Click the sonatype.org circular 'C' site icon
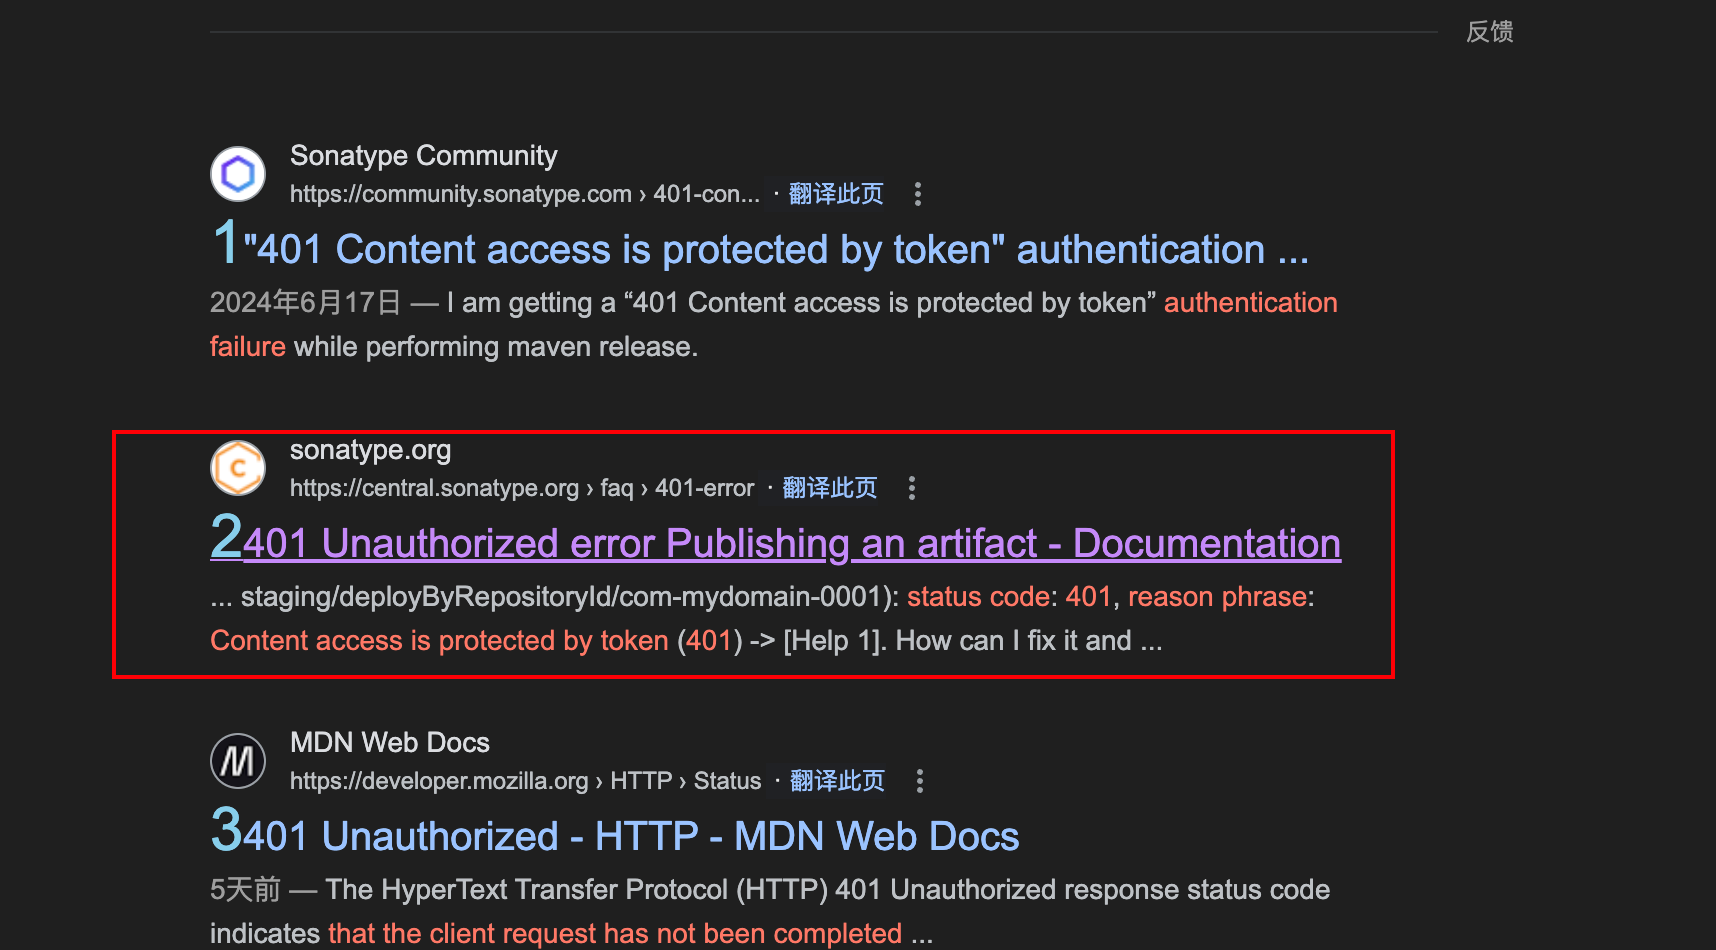This screenshot has width=1716, height=950. pos(237,467)
